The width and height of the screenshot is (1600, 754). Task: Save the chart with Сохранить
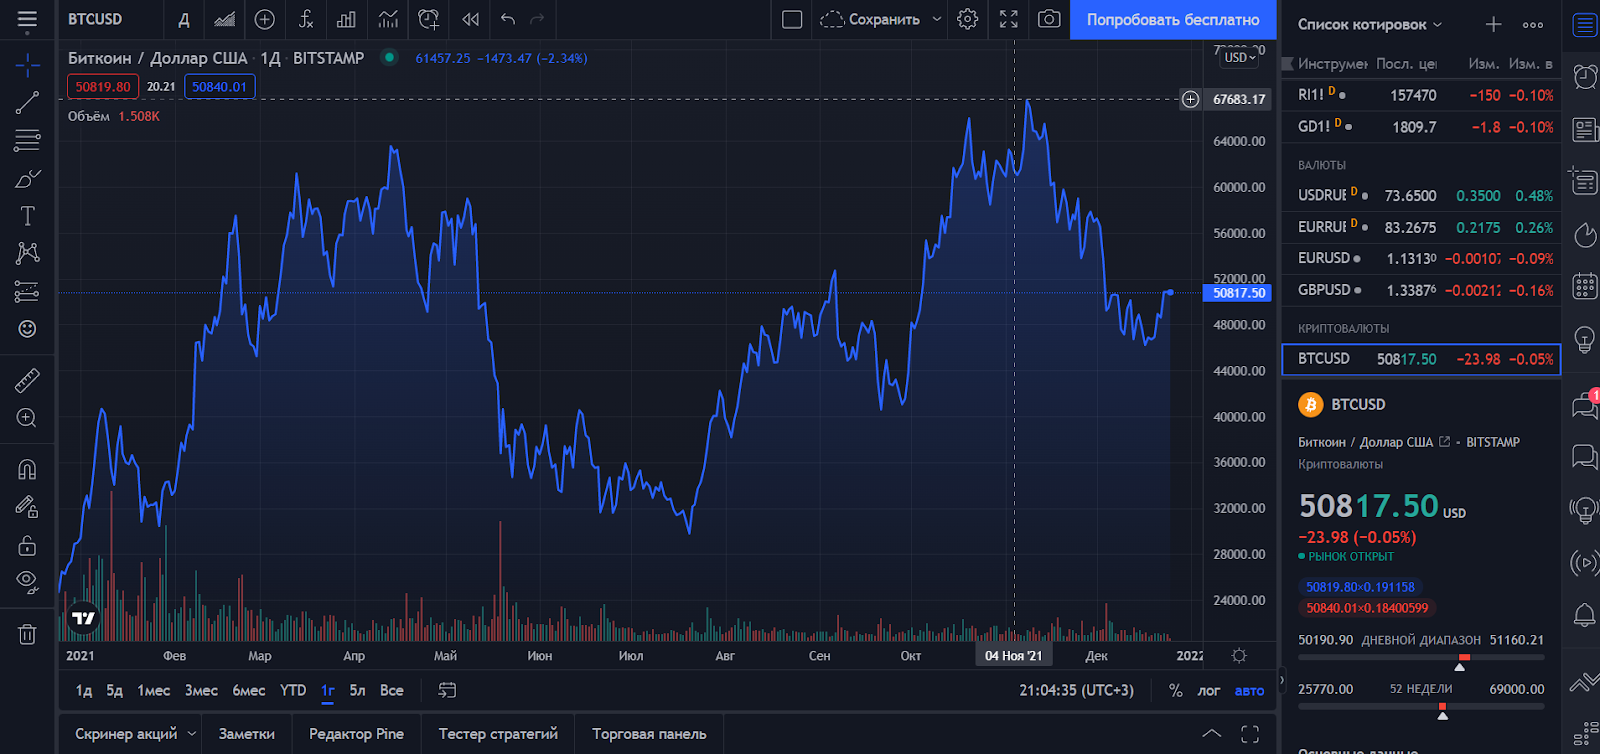click(x=870, y=19)
